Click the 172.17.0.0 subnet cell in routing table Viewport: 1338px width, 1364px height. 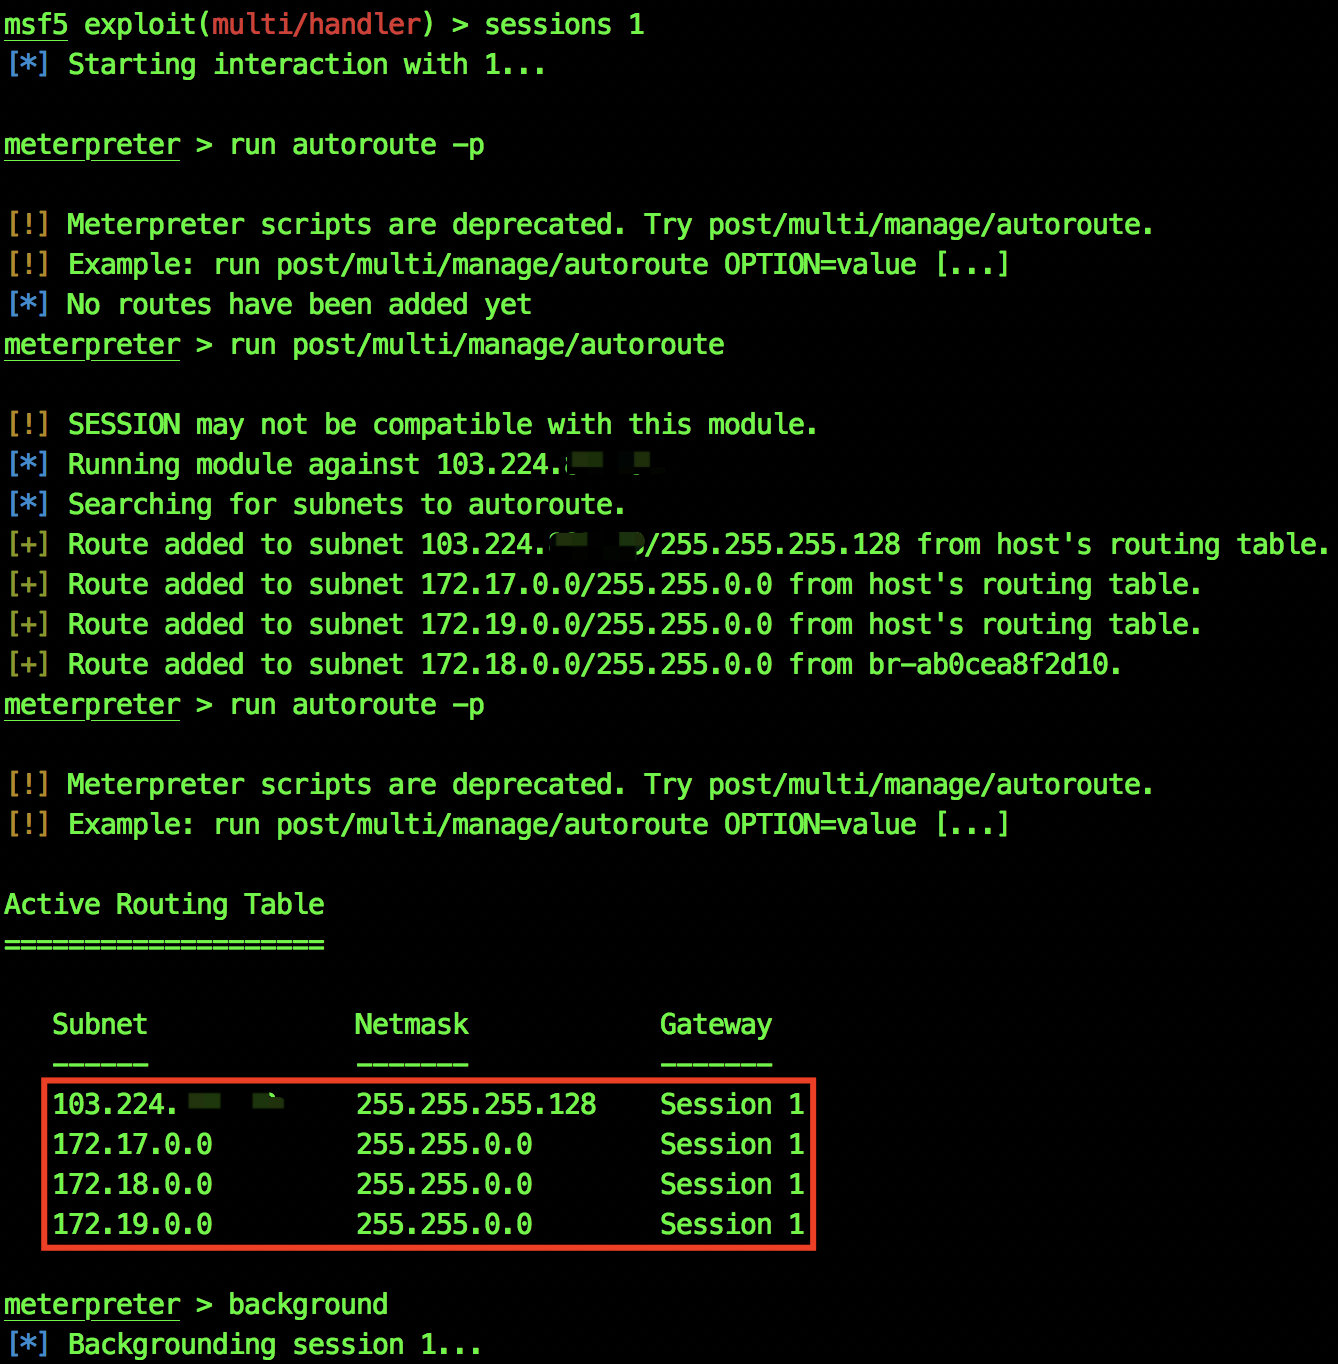click(132, 1144)
